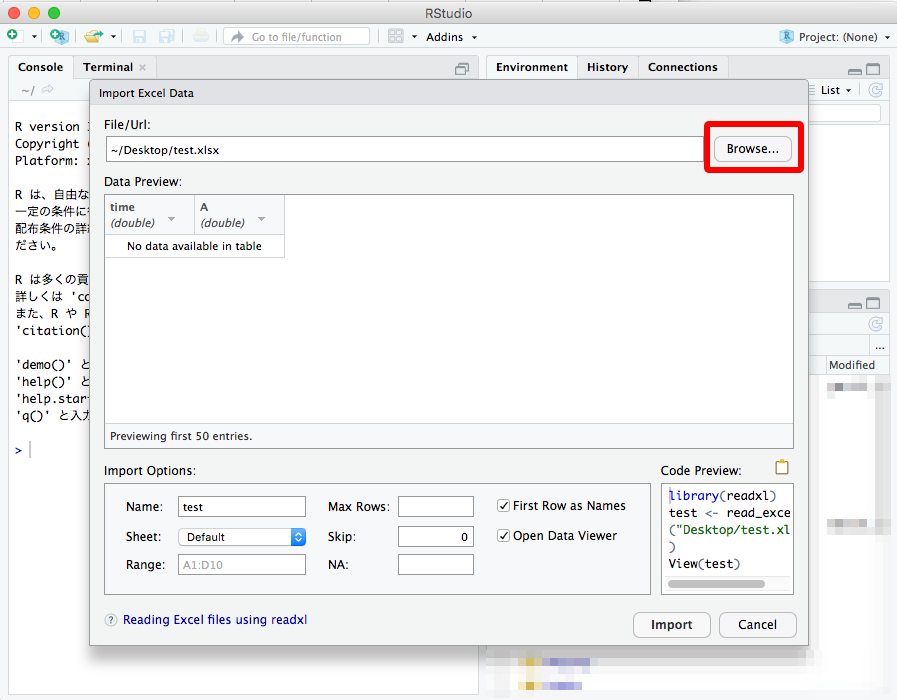The width and height of the screenshot is (897, 700).
Task: Click the view current directory arrow icon
Action: tap(47, 89)
